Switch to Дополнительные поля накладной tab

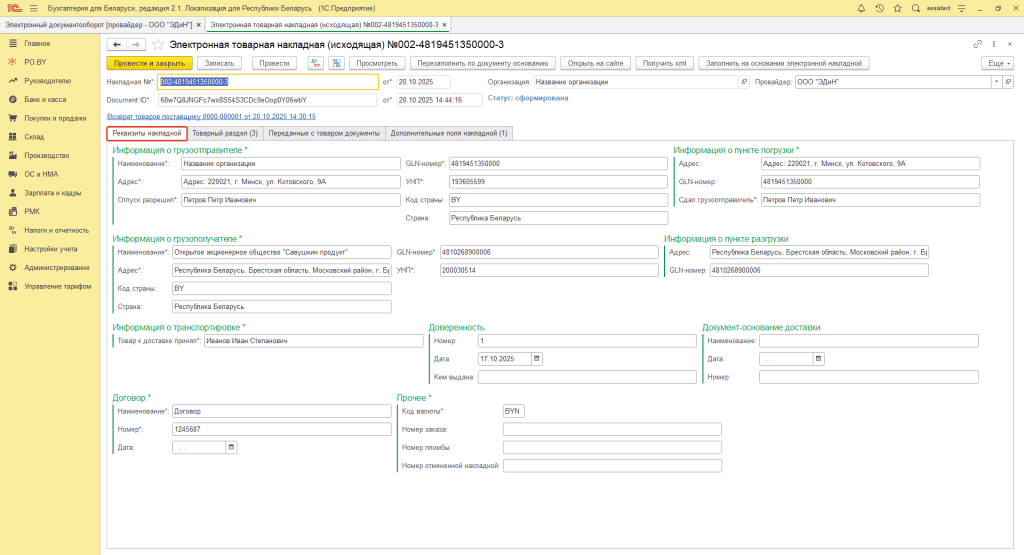[x=449, y=133]
